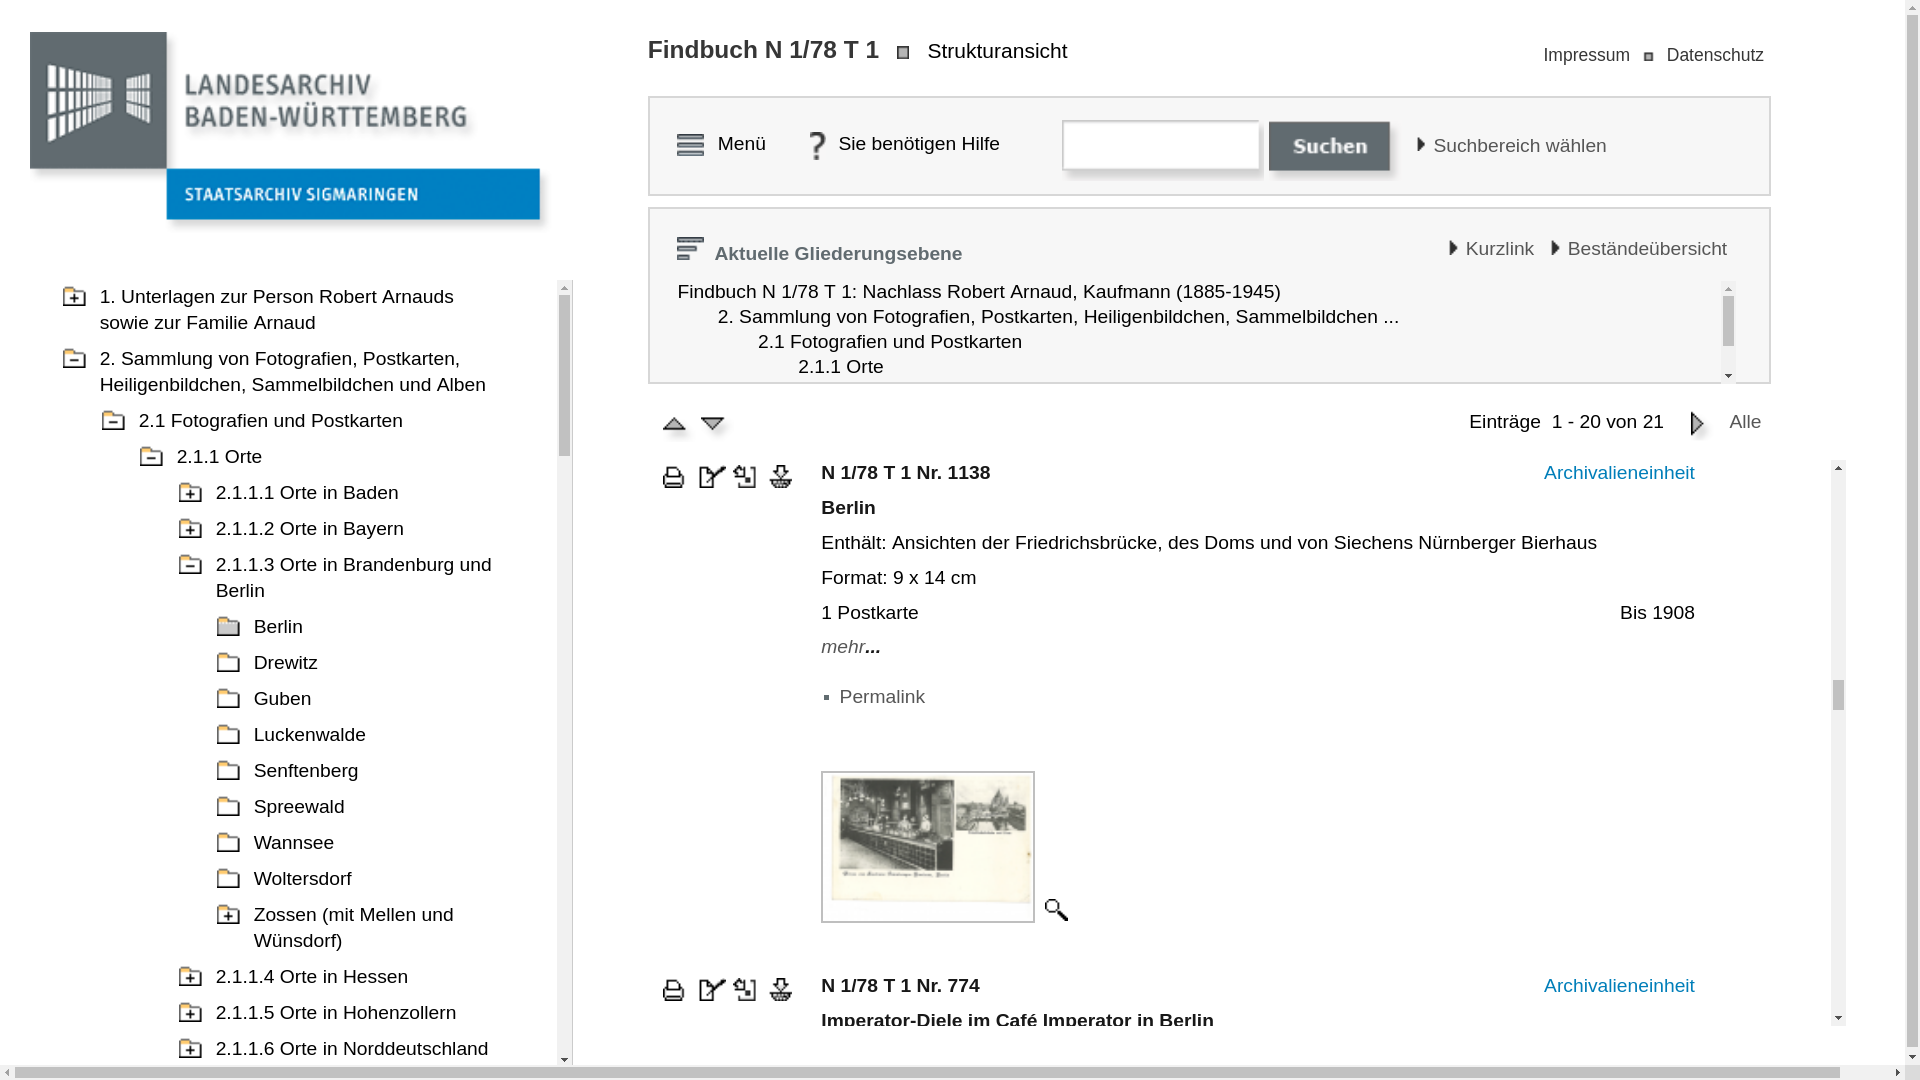This screenshot has height=1080, width=1920.
Task: Open Kurzlink
Action: 1499,249
